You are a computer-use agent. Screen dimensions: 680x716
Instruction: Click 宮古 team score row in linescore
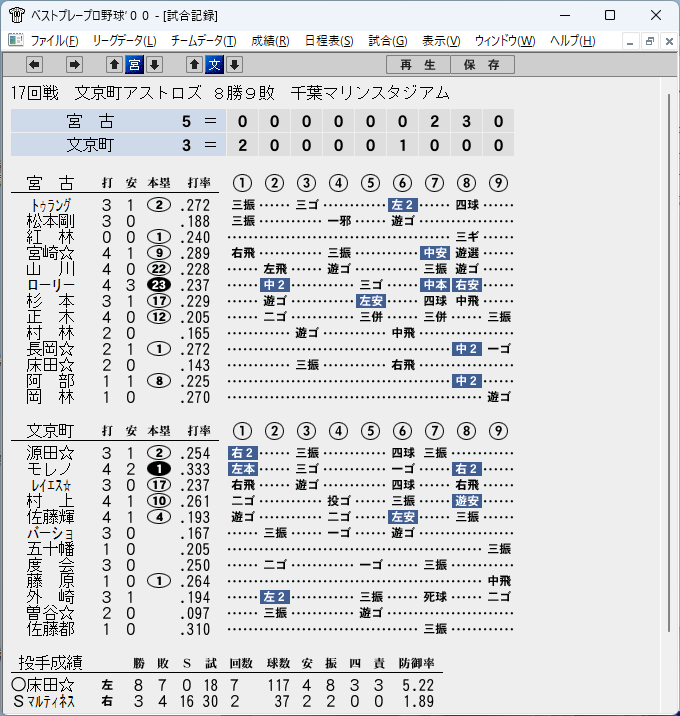262,121
